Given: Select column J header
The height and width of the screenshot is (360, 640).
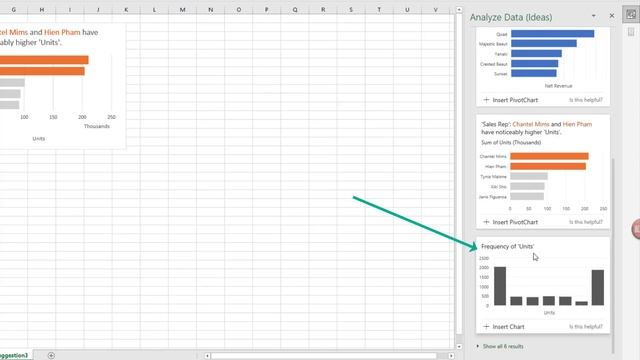Looking at the screenshot, I should click(x=98, y=9).
